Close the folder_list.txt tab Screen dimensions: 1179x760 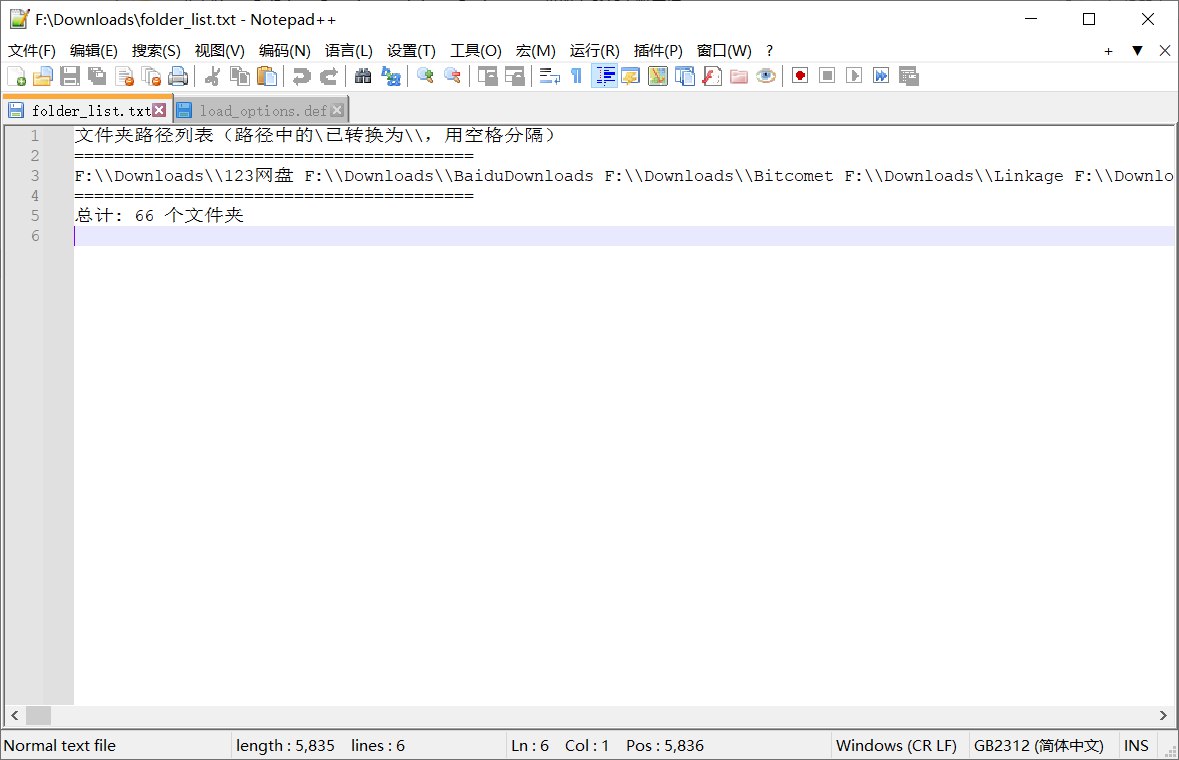(159, 111)
